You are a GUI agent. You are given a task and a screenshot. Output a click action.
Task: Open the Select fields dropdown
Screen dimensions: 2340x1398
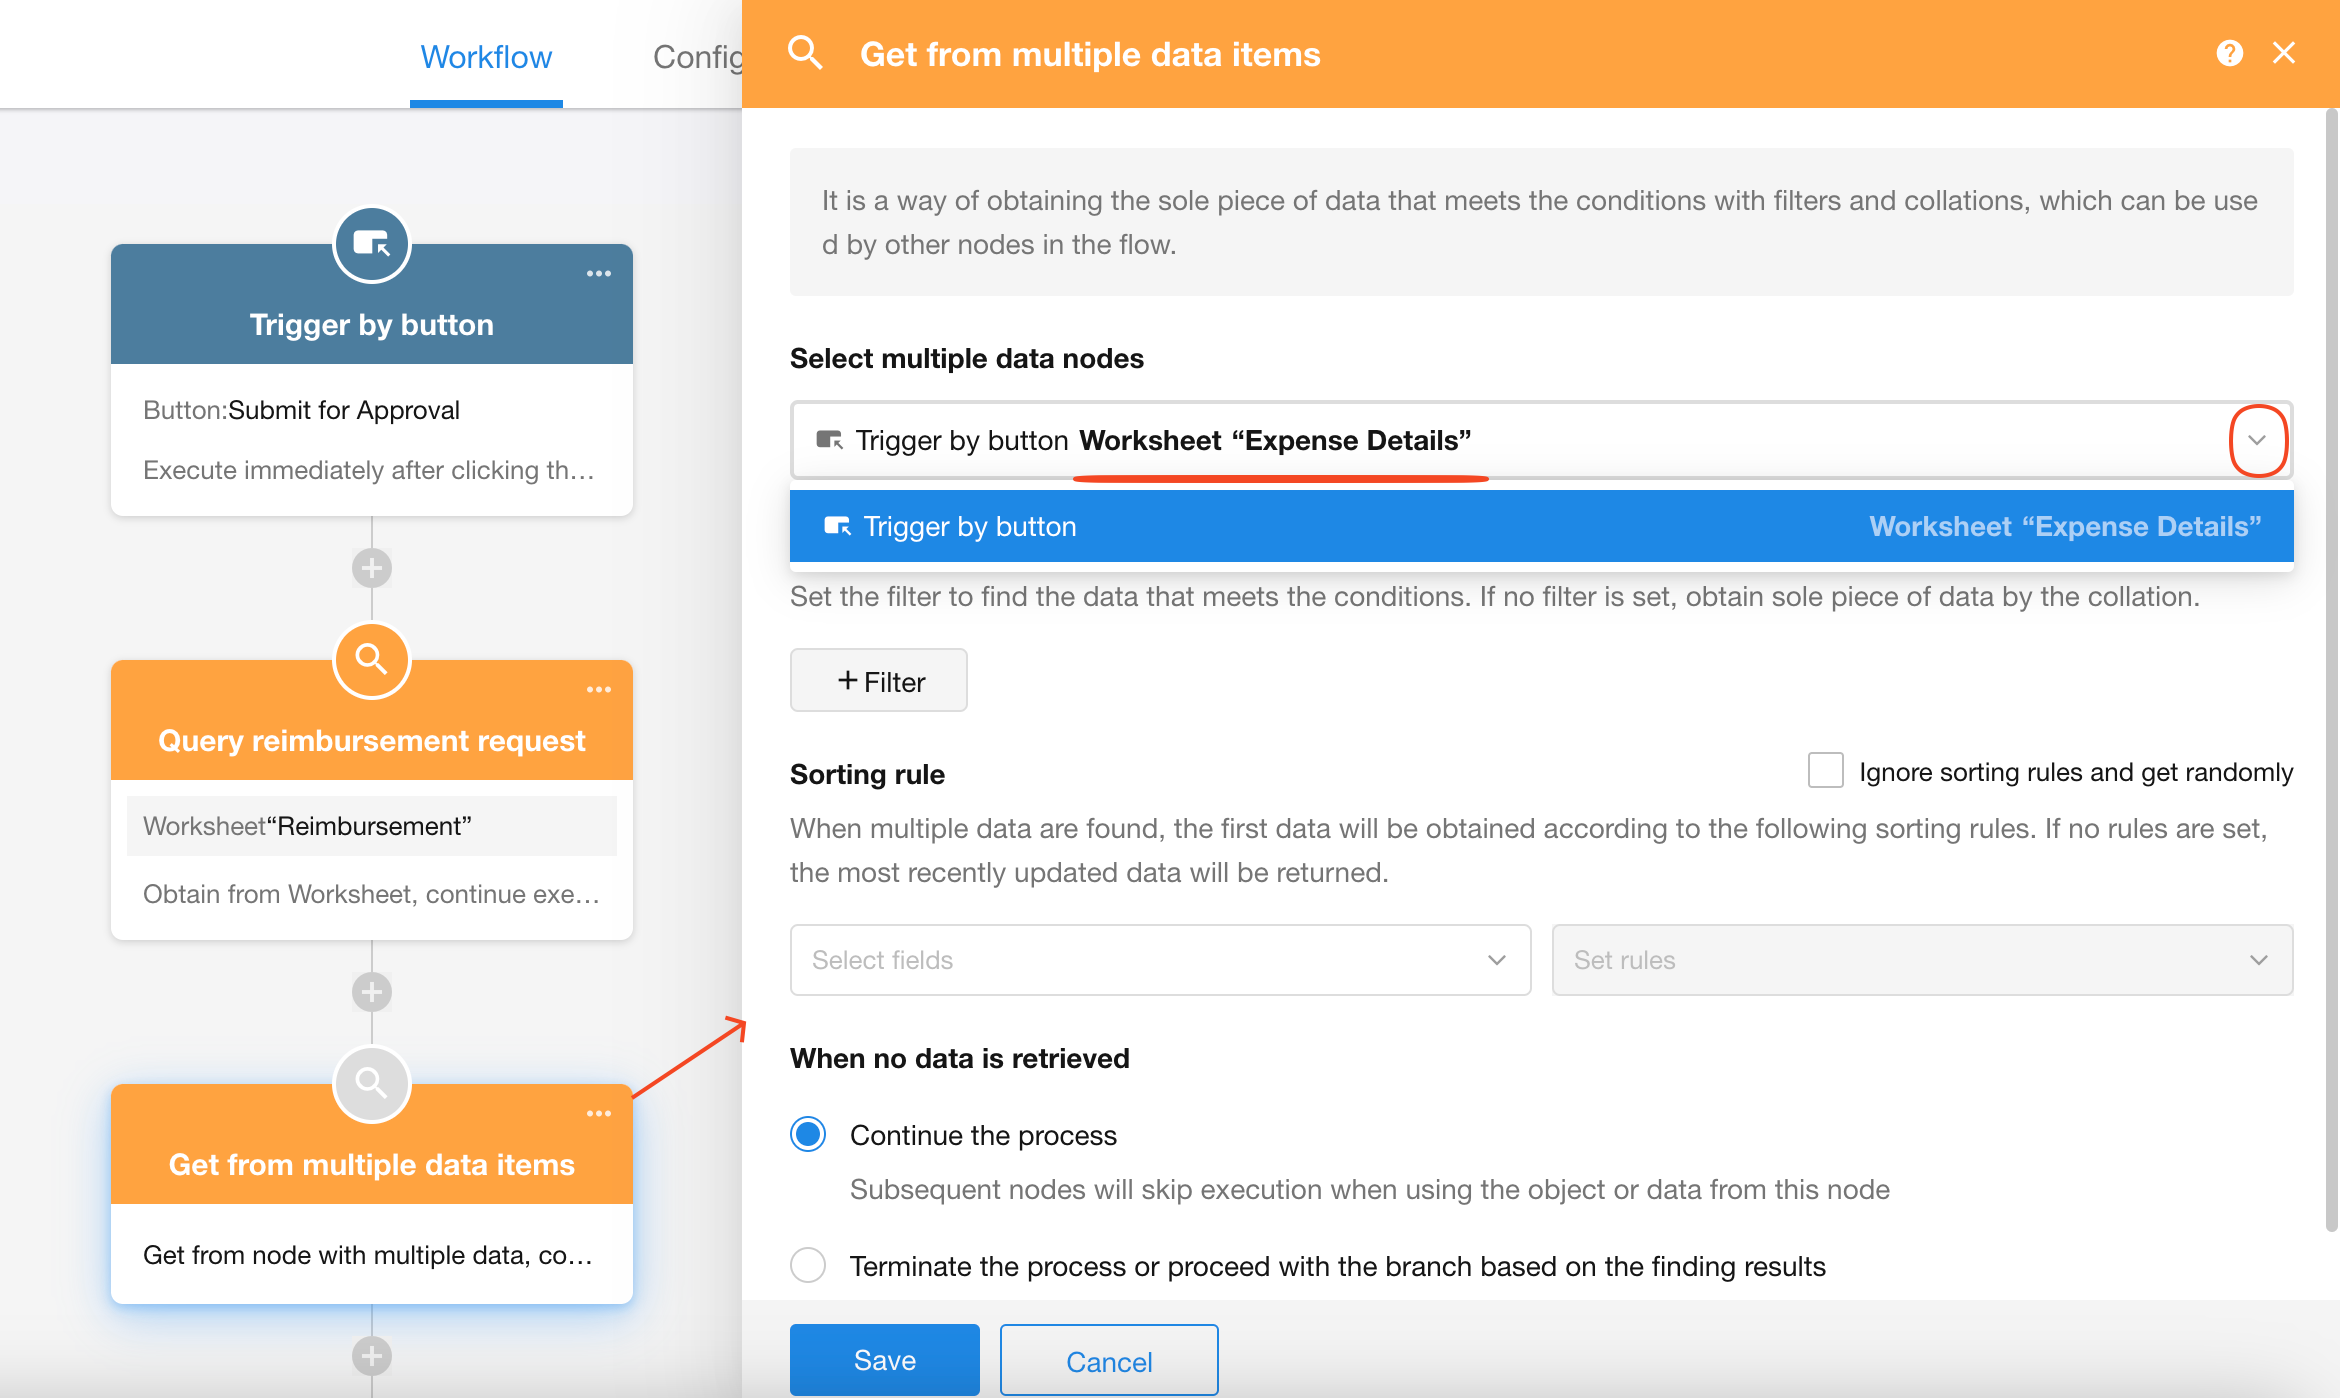[x=1160, y=960]
